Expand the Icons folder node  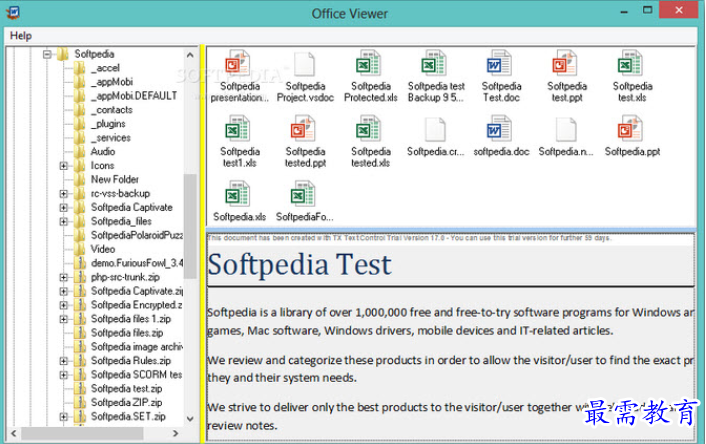click(x=63, y=166)
